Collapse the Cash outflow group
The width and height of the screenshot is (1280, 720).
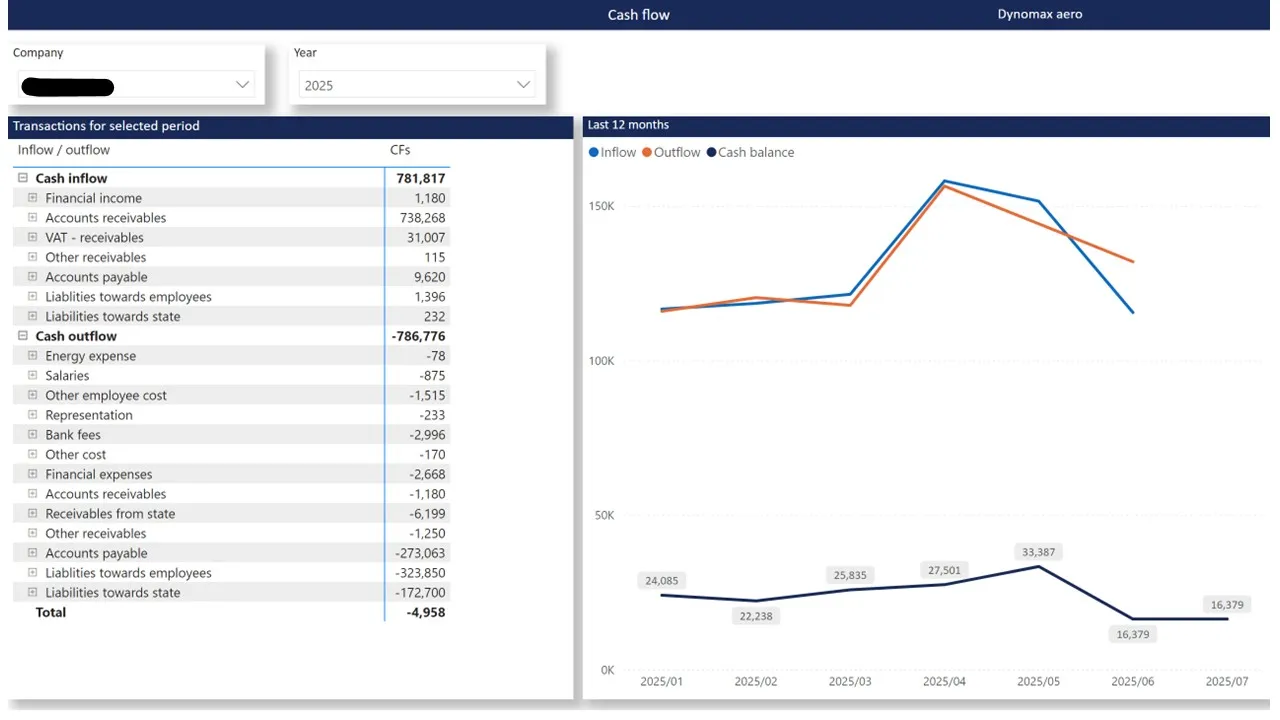click(23, 336)
